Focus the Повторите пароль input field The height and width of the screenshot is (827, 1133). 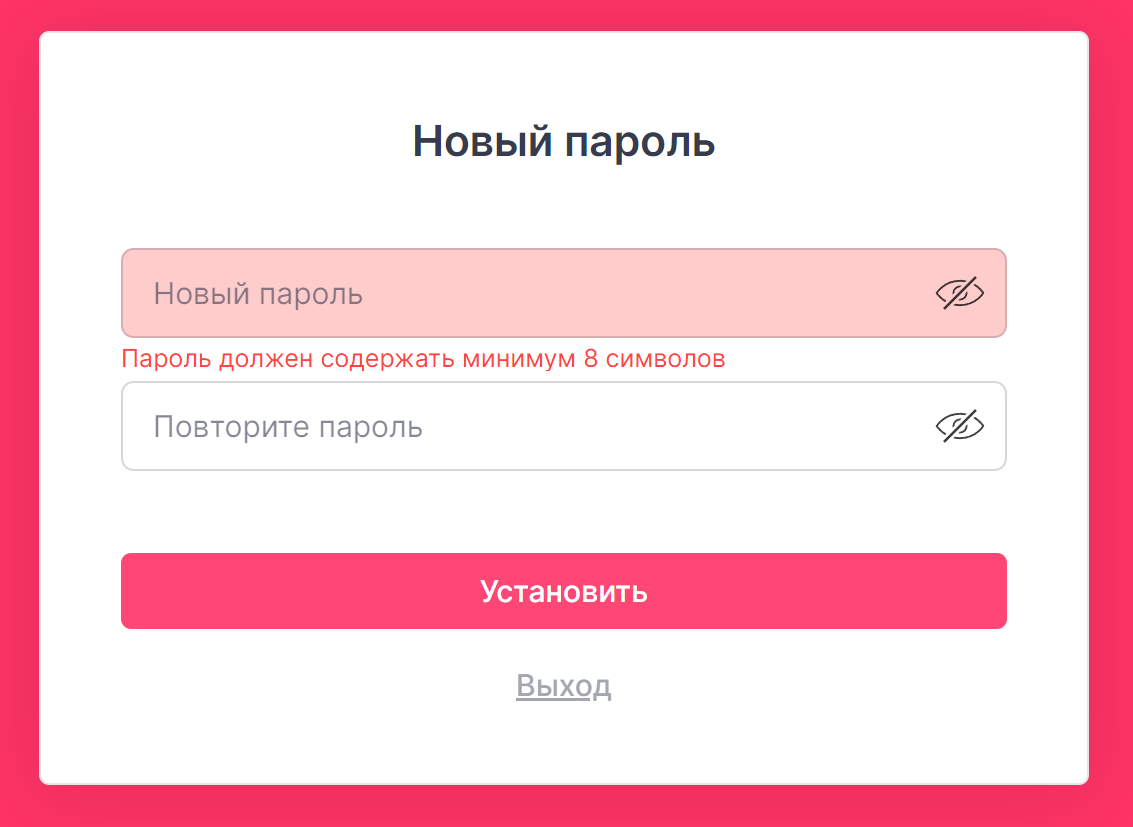pyautogui.click(x=564, y=426)
